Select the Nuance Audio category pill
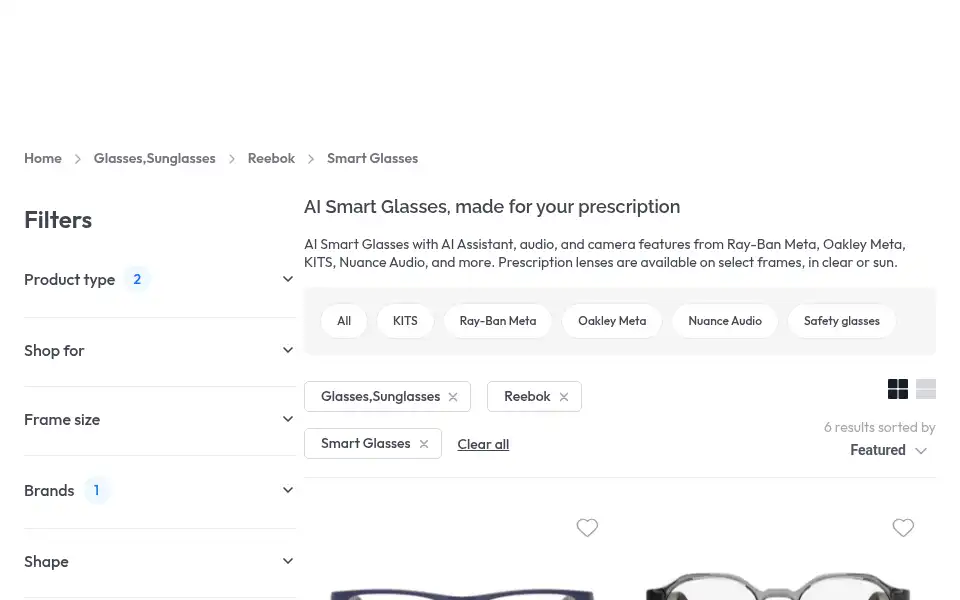960x600 pixels. click(x=725, y=321)
